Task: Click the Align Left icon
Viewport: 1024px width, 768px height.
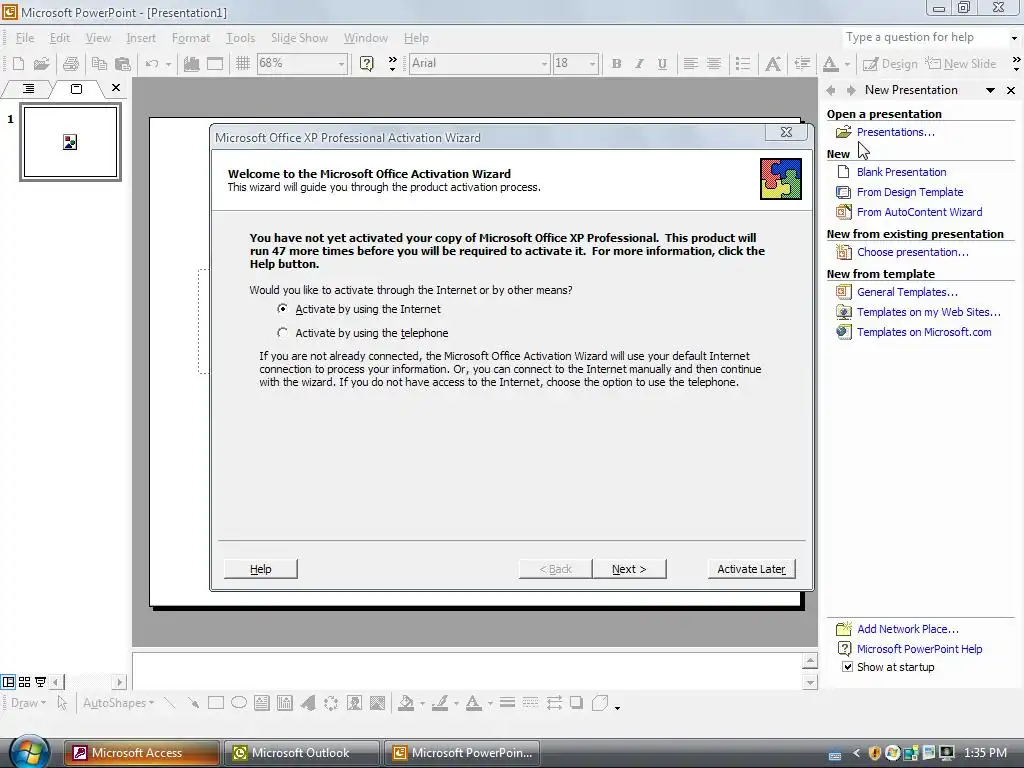Action: tap(690, 63)
